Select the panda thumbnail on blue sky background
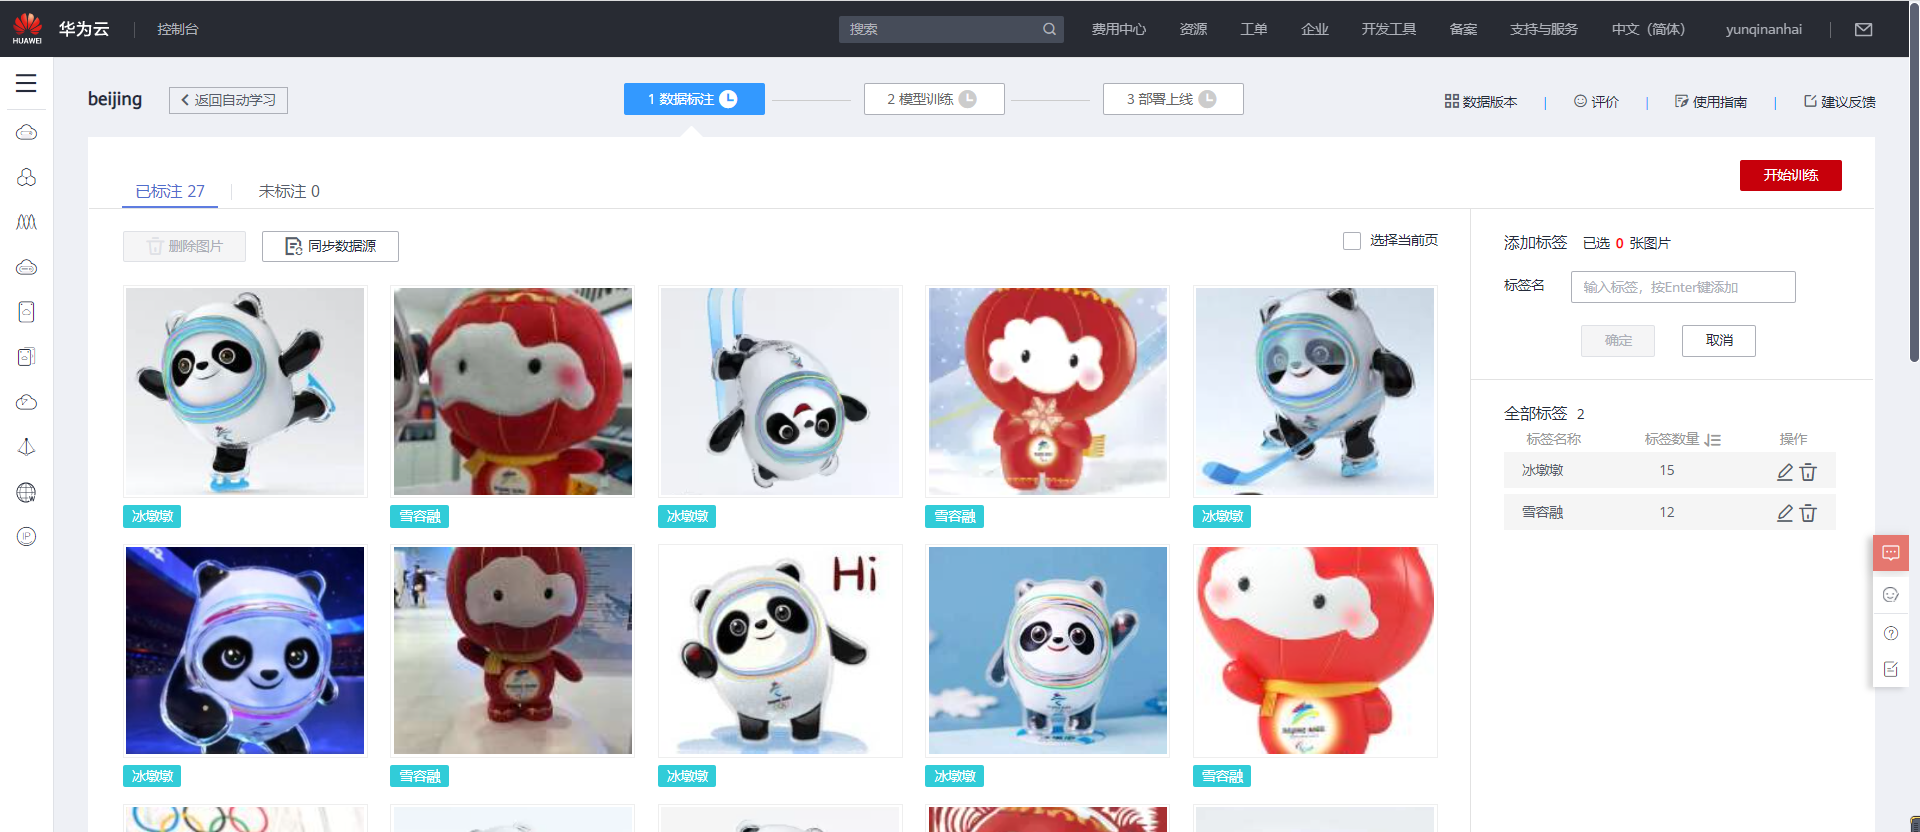This screenshot has height=832, width=1920. 1048,650
